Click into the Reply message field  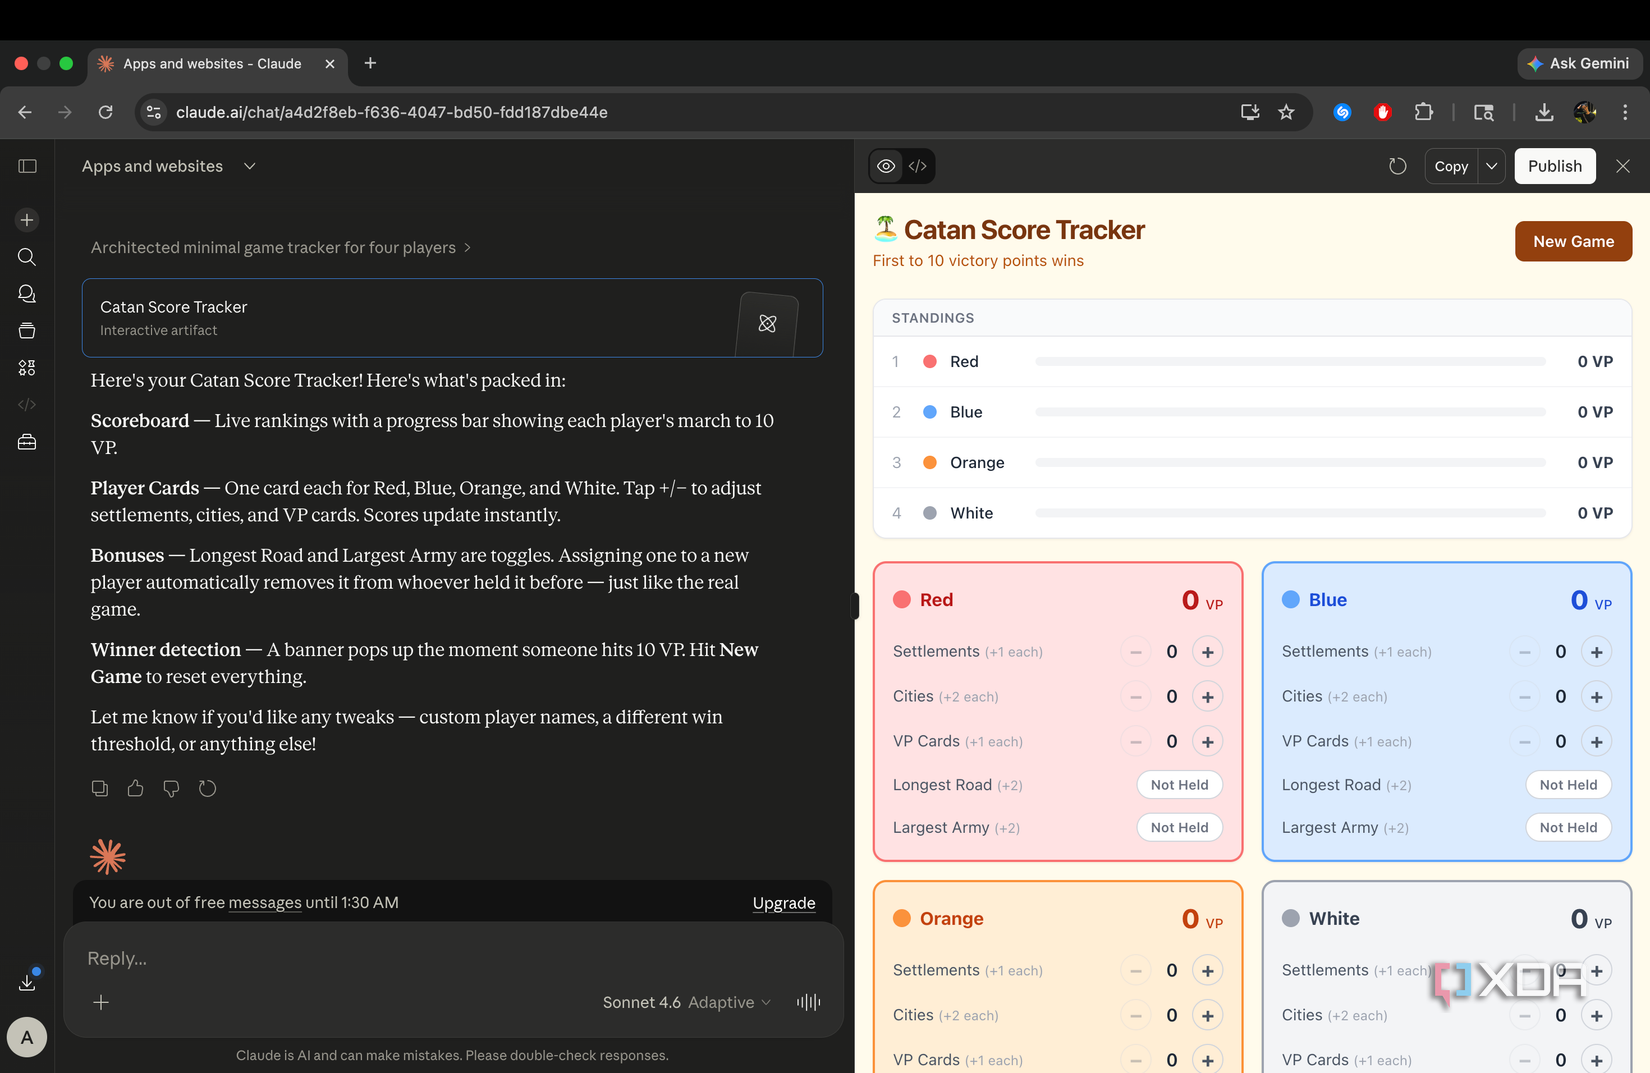coord(453,958)
